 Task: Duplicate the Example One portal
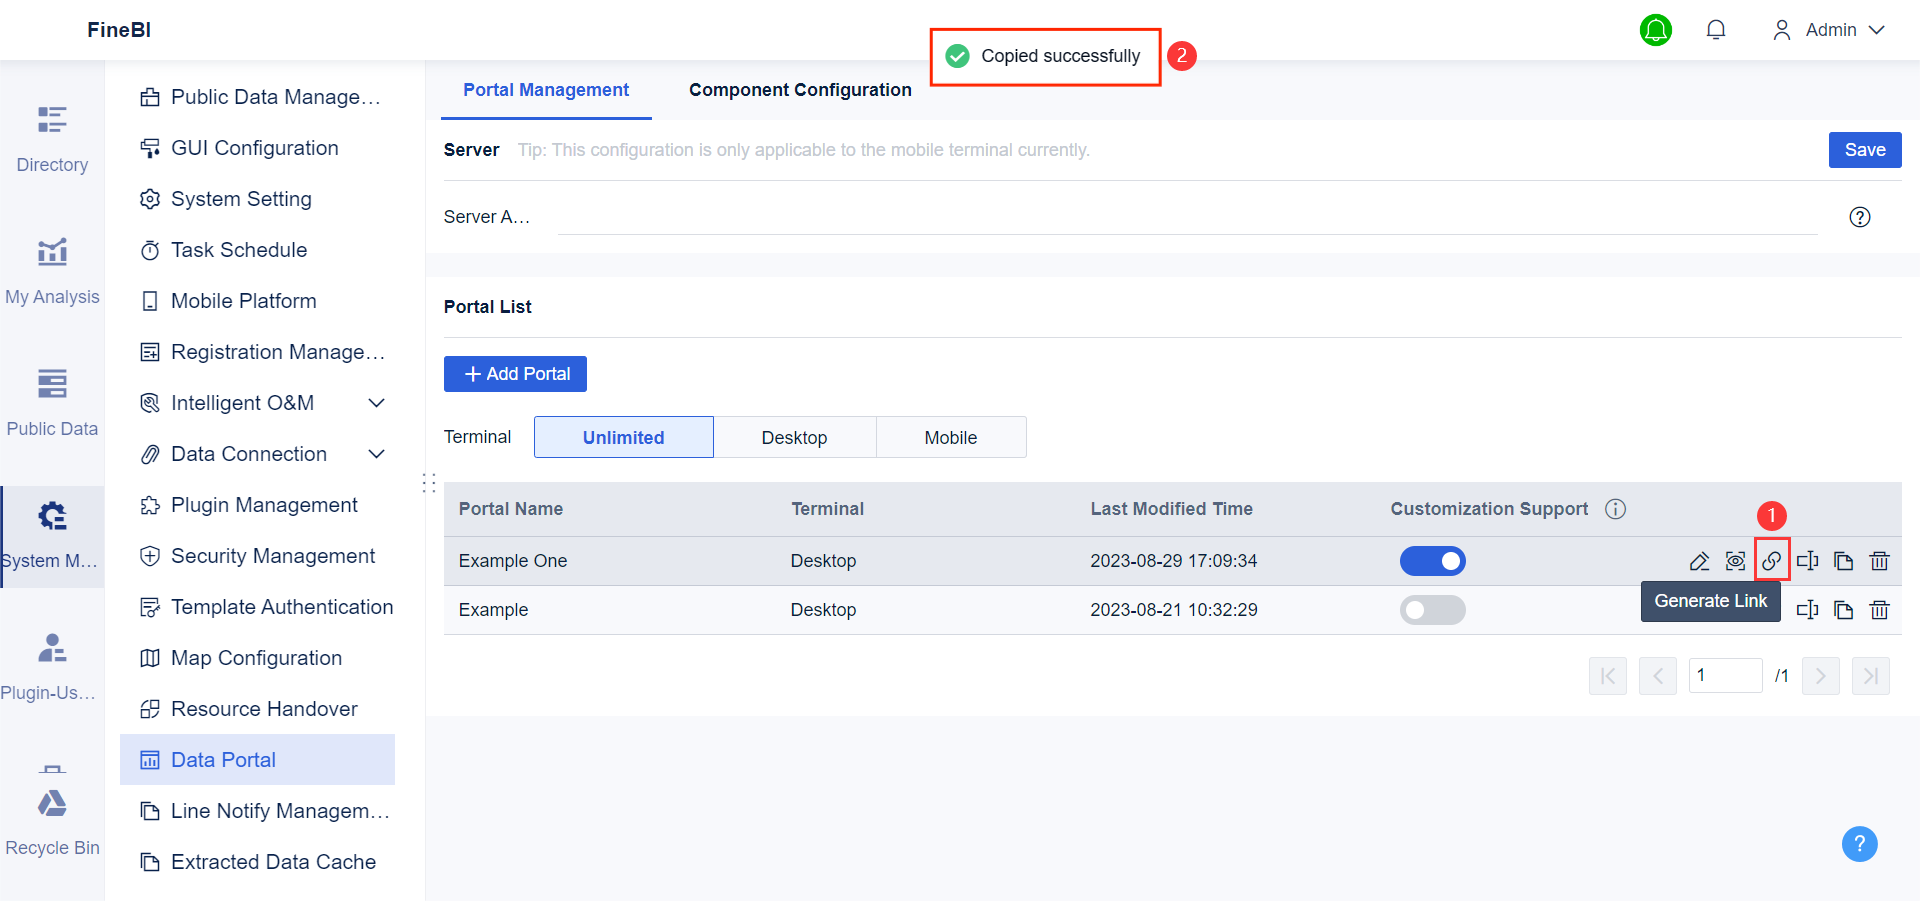pos(1844,560)
